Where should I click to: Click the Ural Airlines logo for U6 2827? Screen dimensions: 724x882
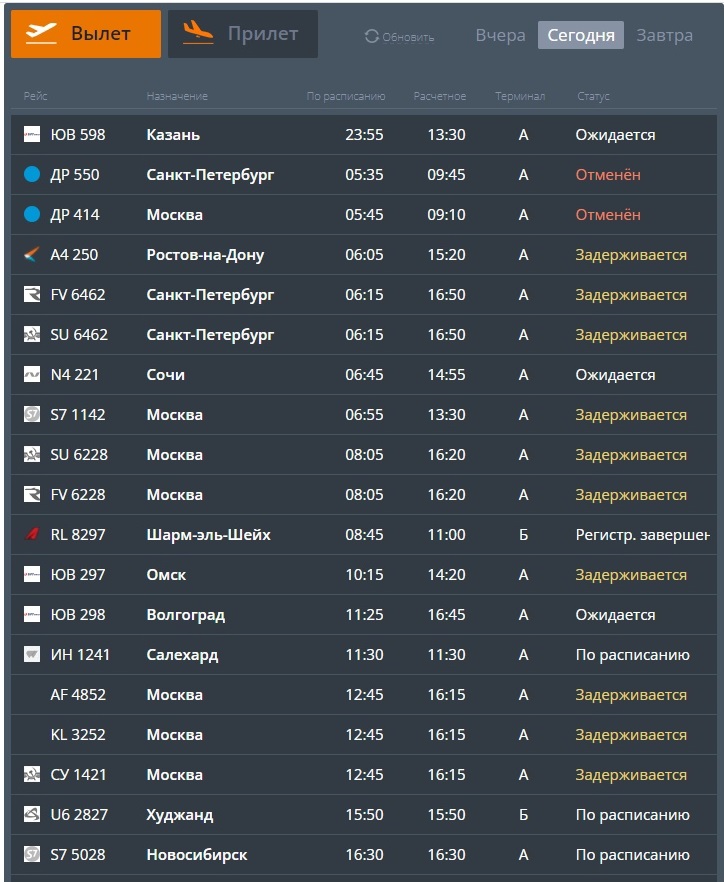tap(32, 814)
